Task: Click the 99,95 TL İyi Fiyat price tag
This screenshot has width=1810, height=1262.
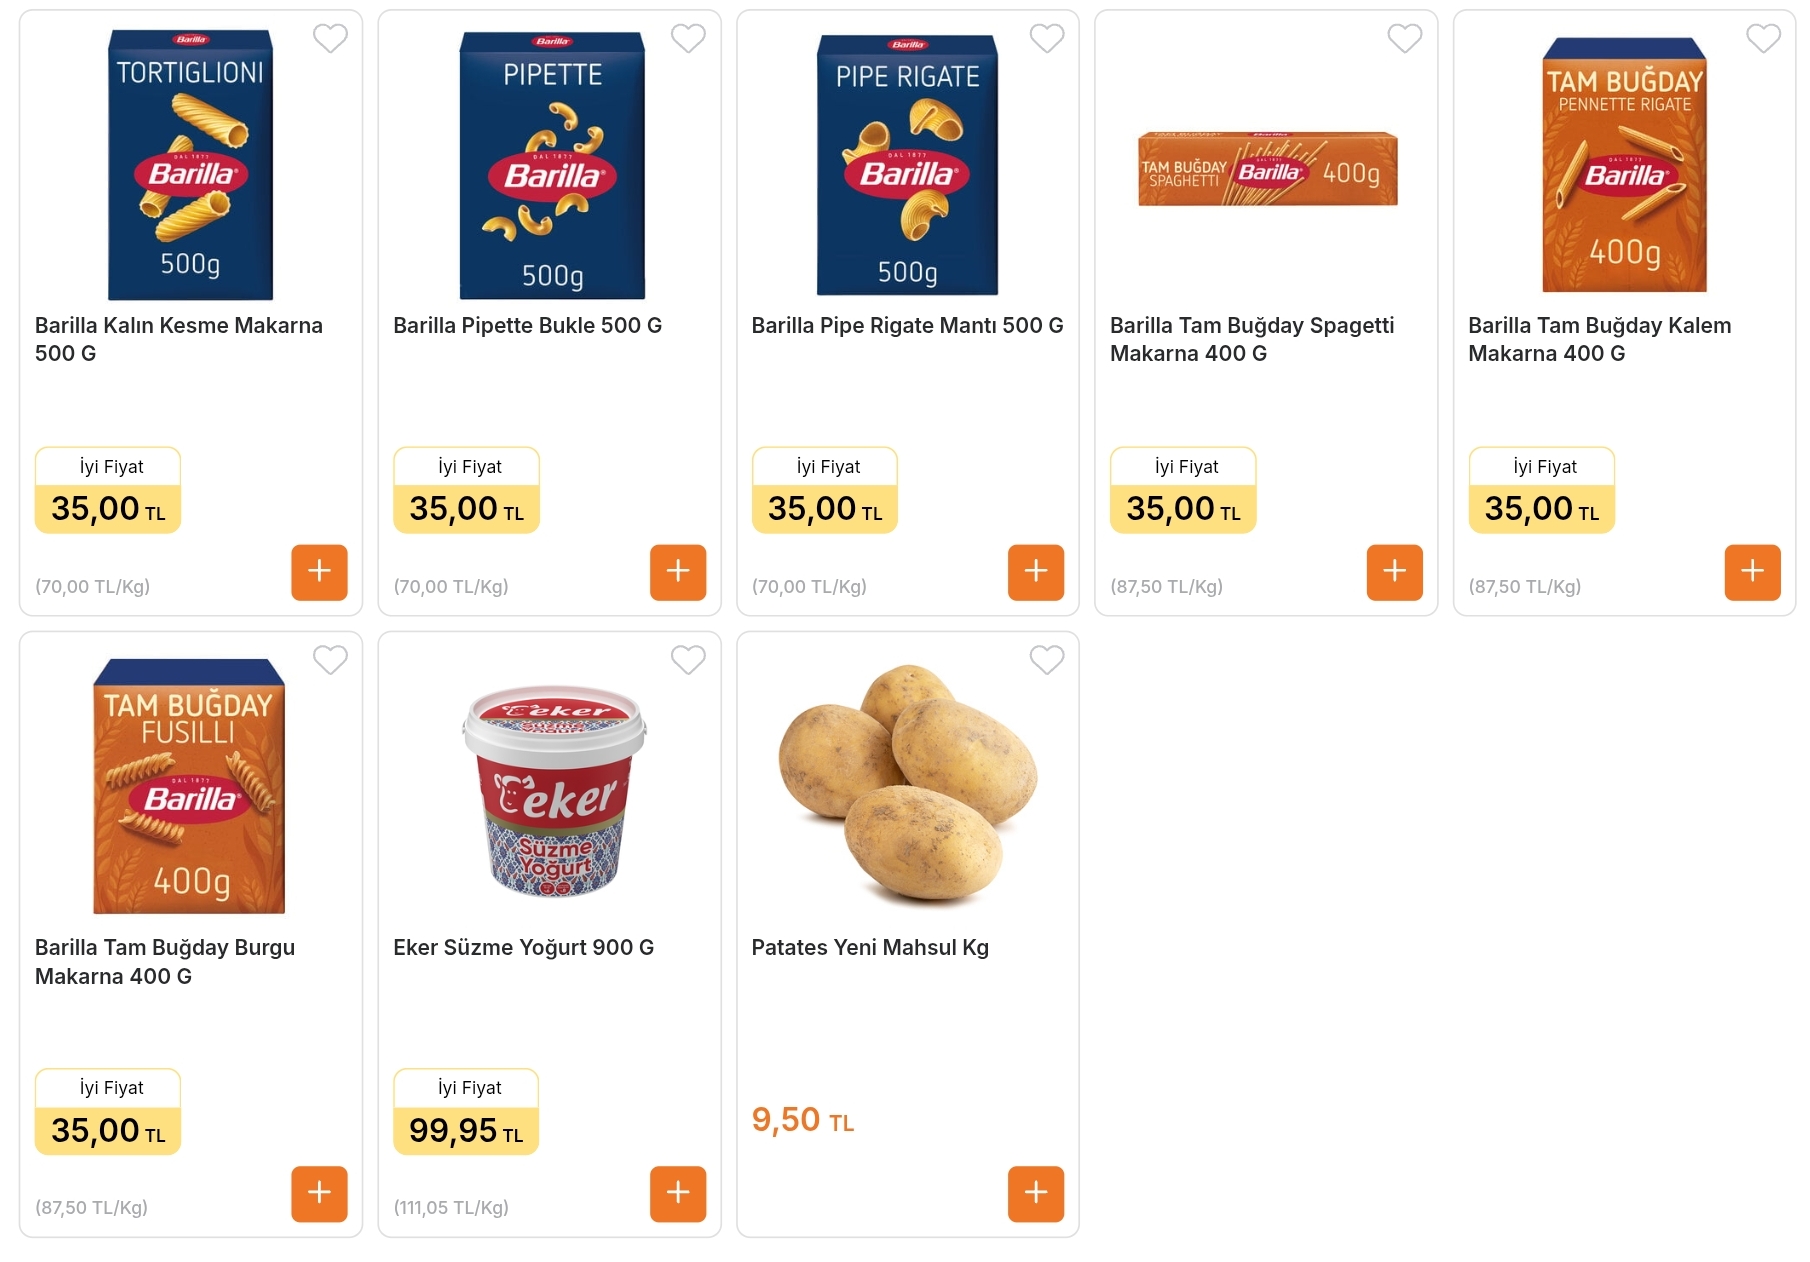Action: point(466,1112)
